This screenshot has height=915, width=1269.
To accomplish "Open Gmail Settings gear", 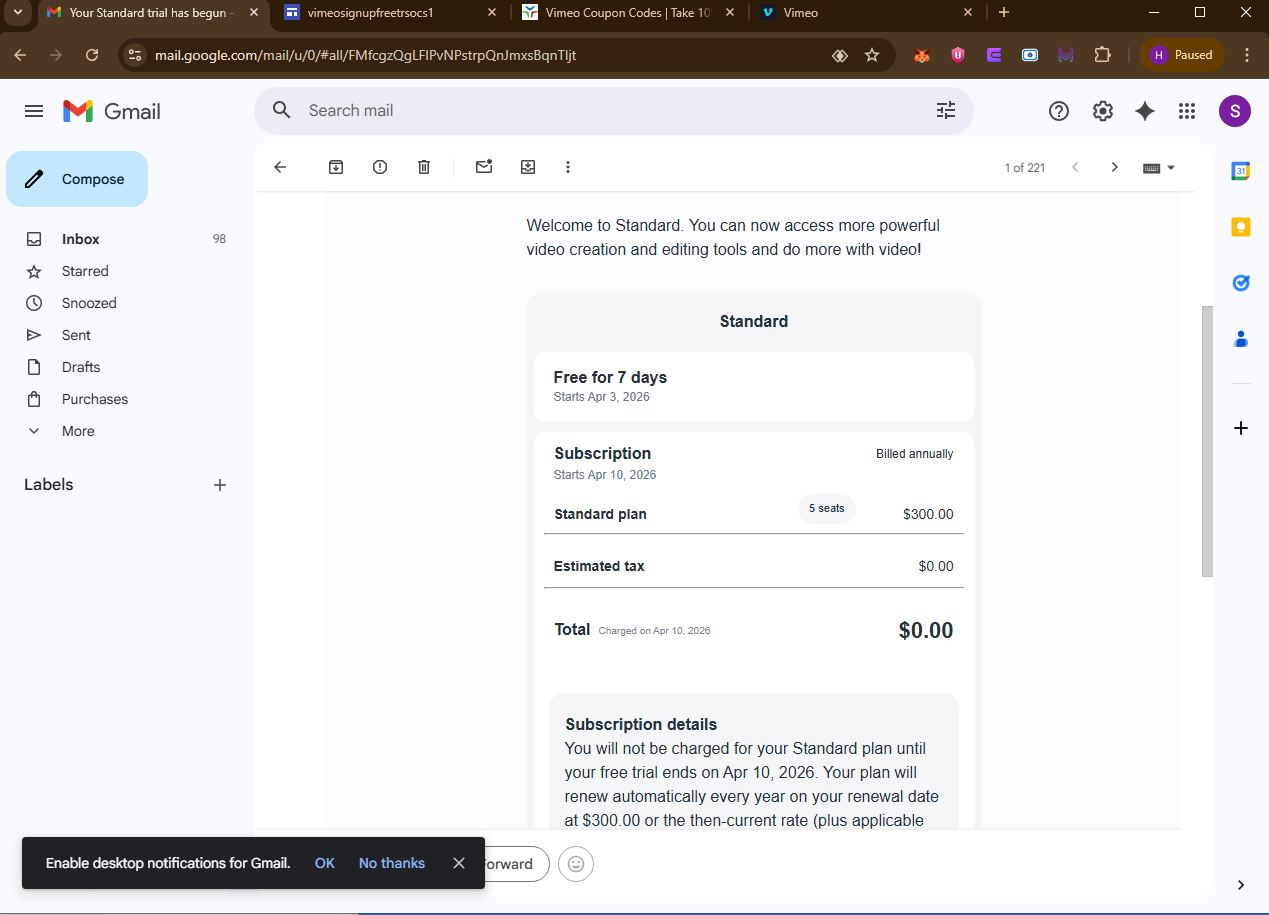I will 1103,111.
